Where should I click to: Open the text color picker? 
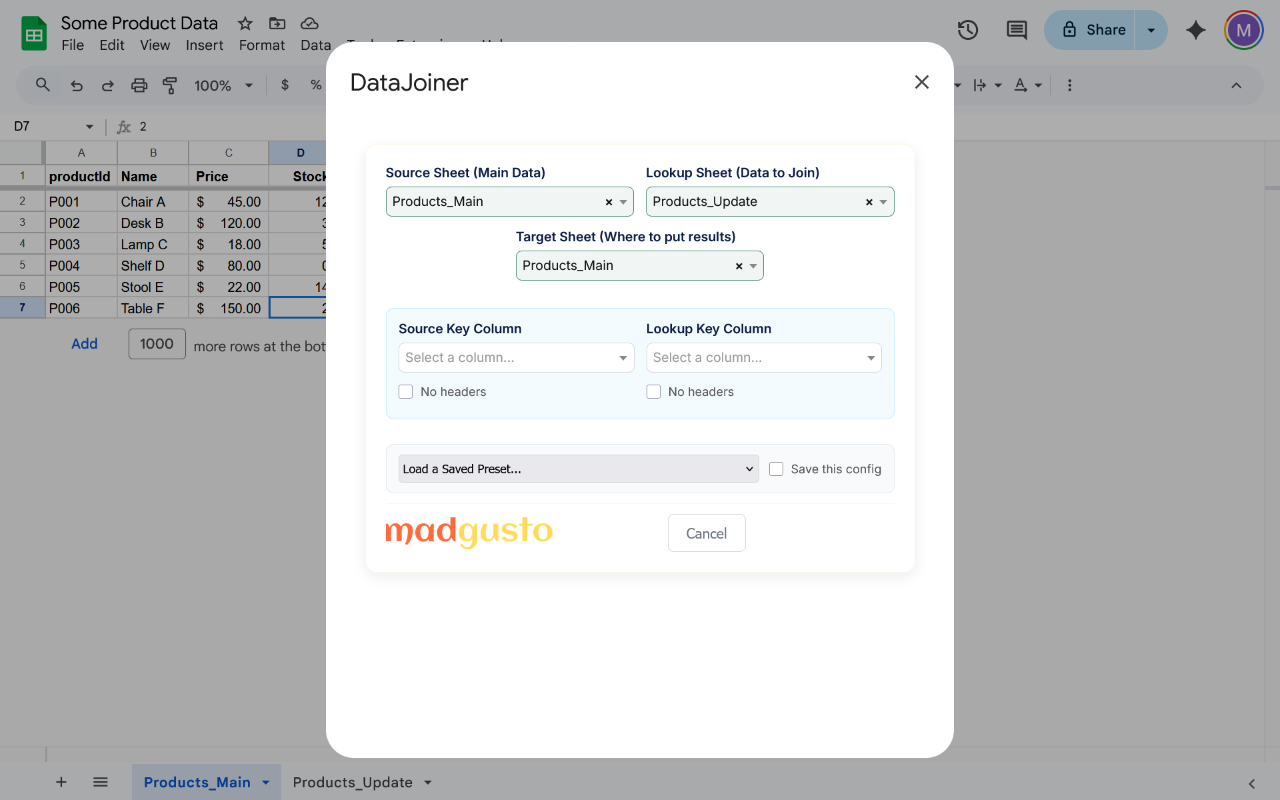1021,85
